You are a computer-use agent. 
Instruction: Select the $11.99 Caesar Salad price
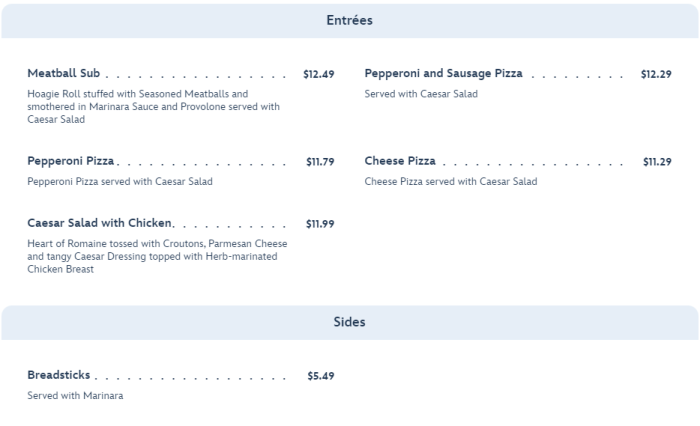pyautogui.click(x=320, y=224)
